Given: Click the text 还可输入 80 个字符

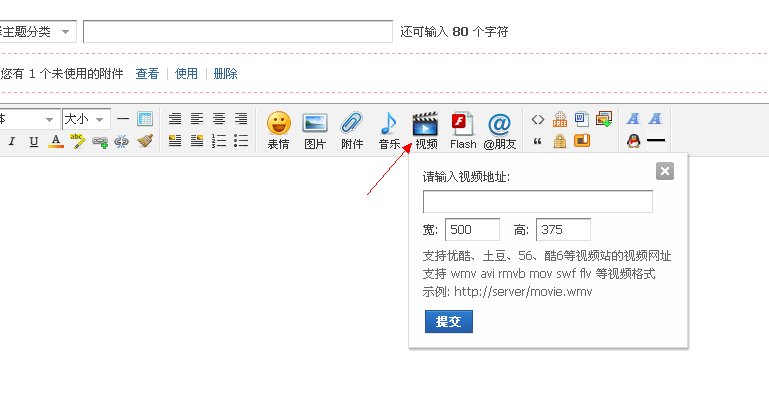Looking at the screenshot, I should (454, 32).
